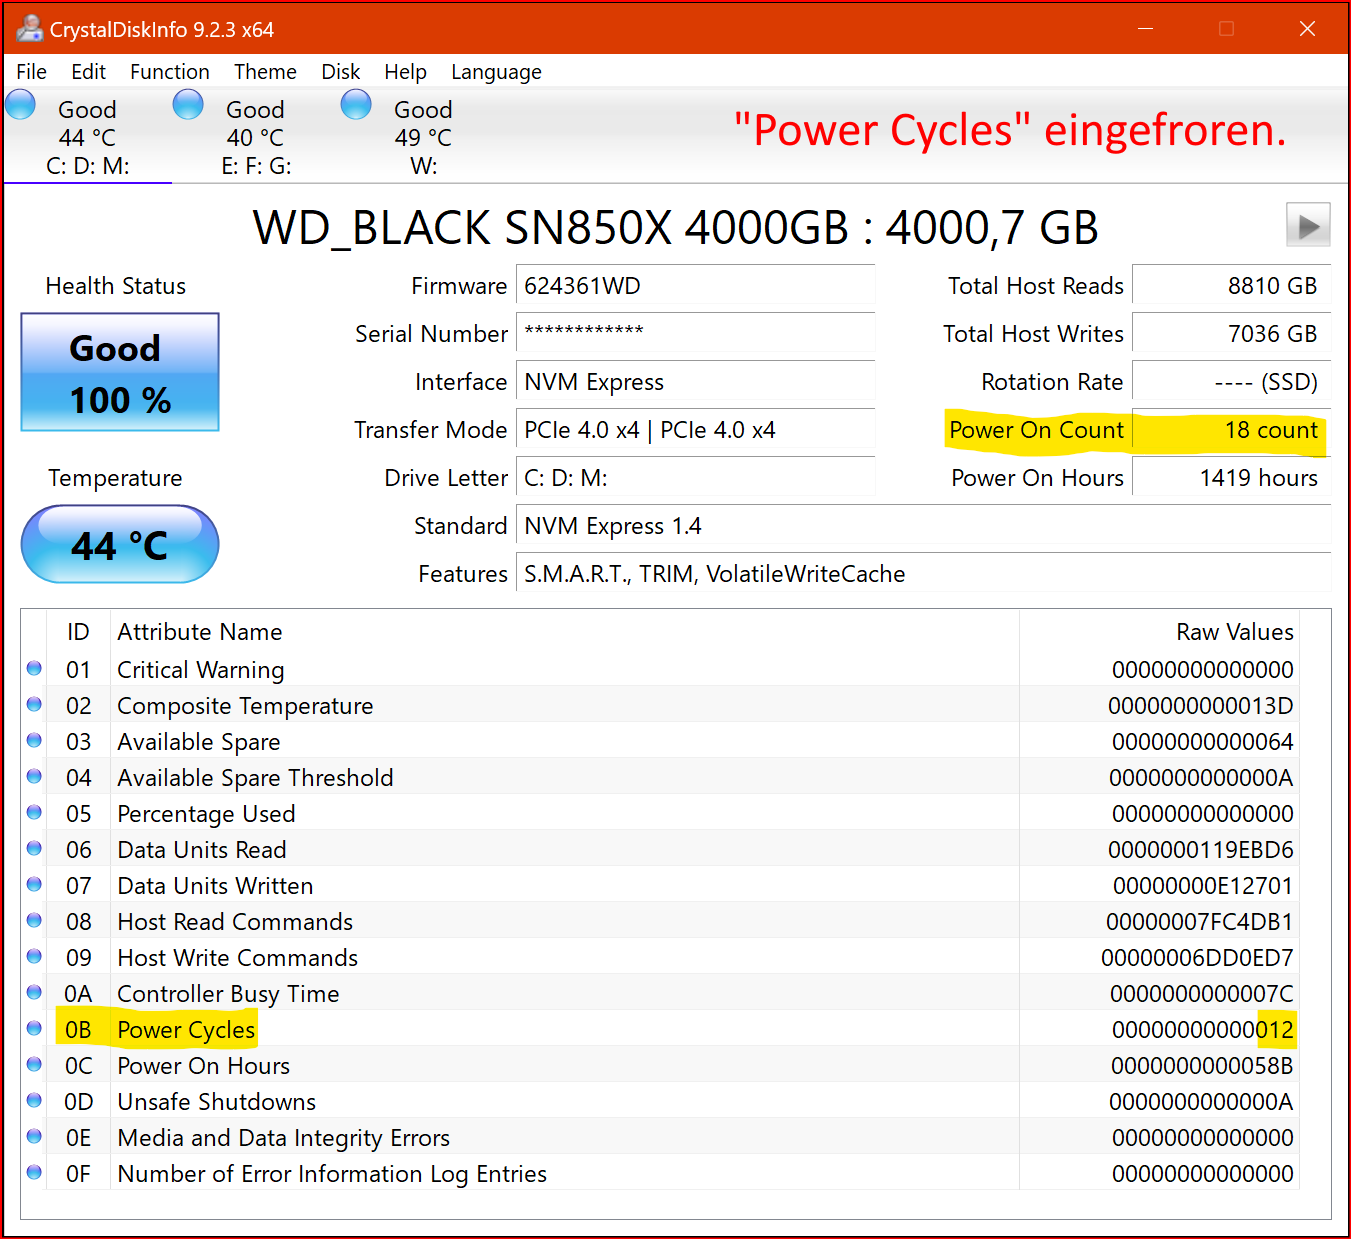Minimize the CrystalDiskInfo window
This screenshot has width=1351, height=1239.
pyautogui.click(x=1146, y=28)
